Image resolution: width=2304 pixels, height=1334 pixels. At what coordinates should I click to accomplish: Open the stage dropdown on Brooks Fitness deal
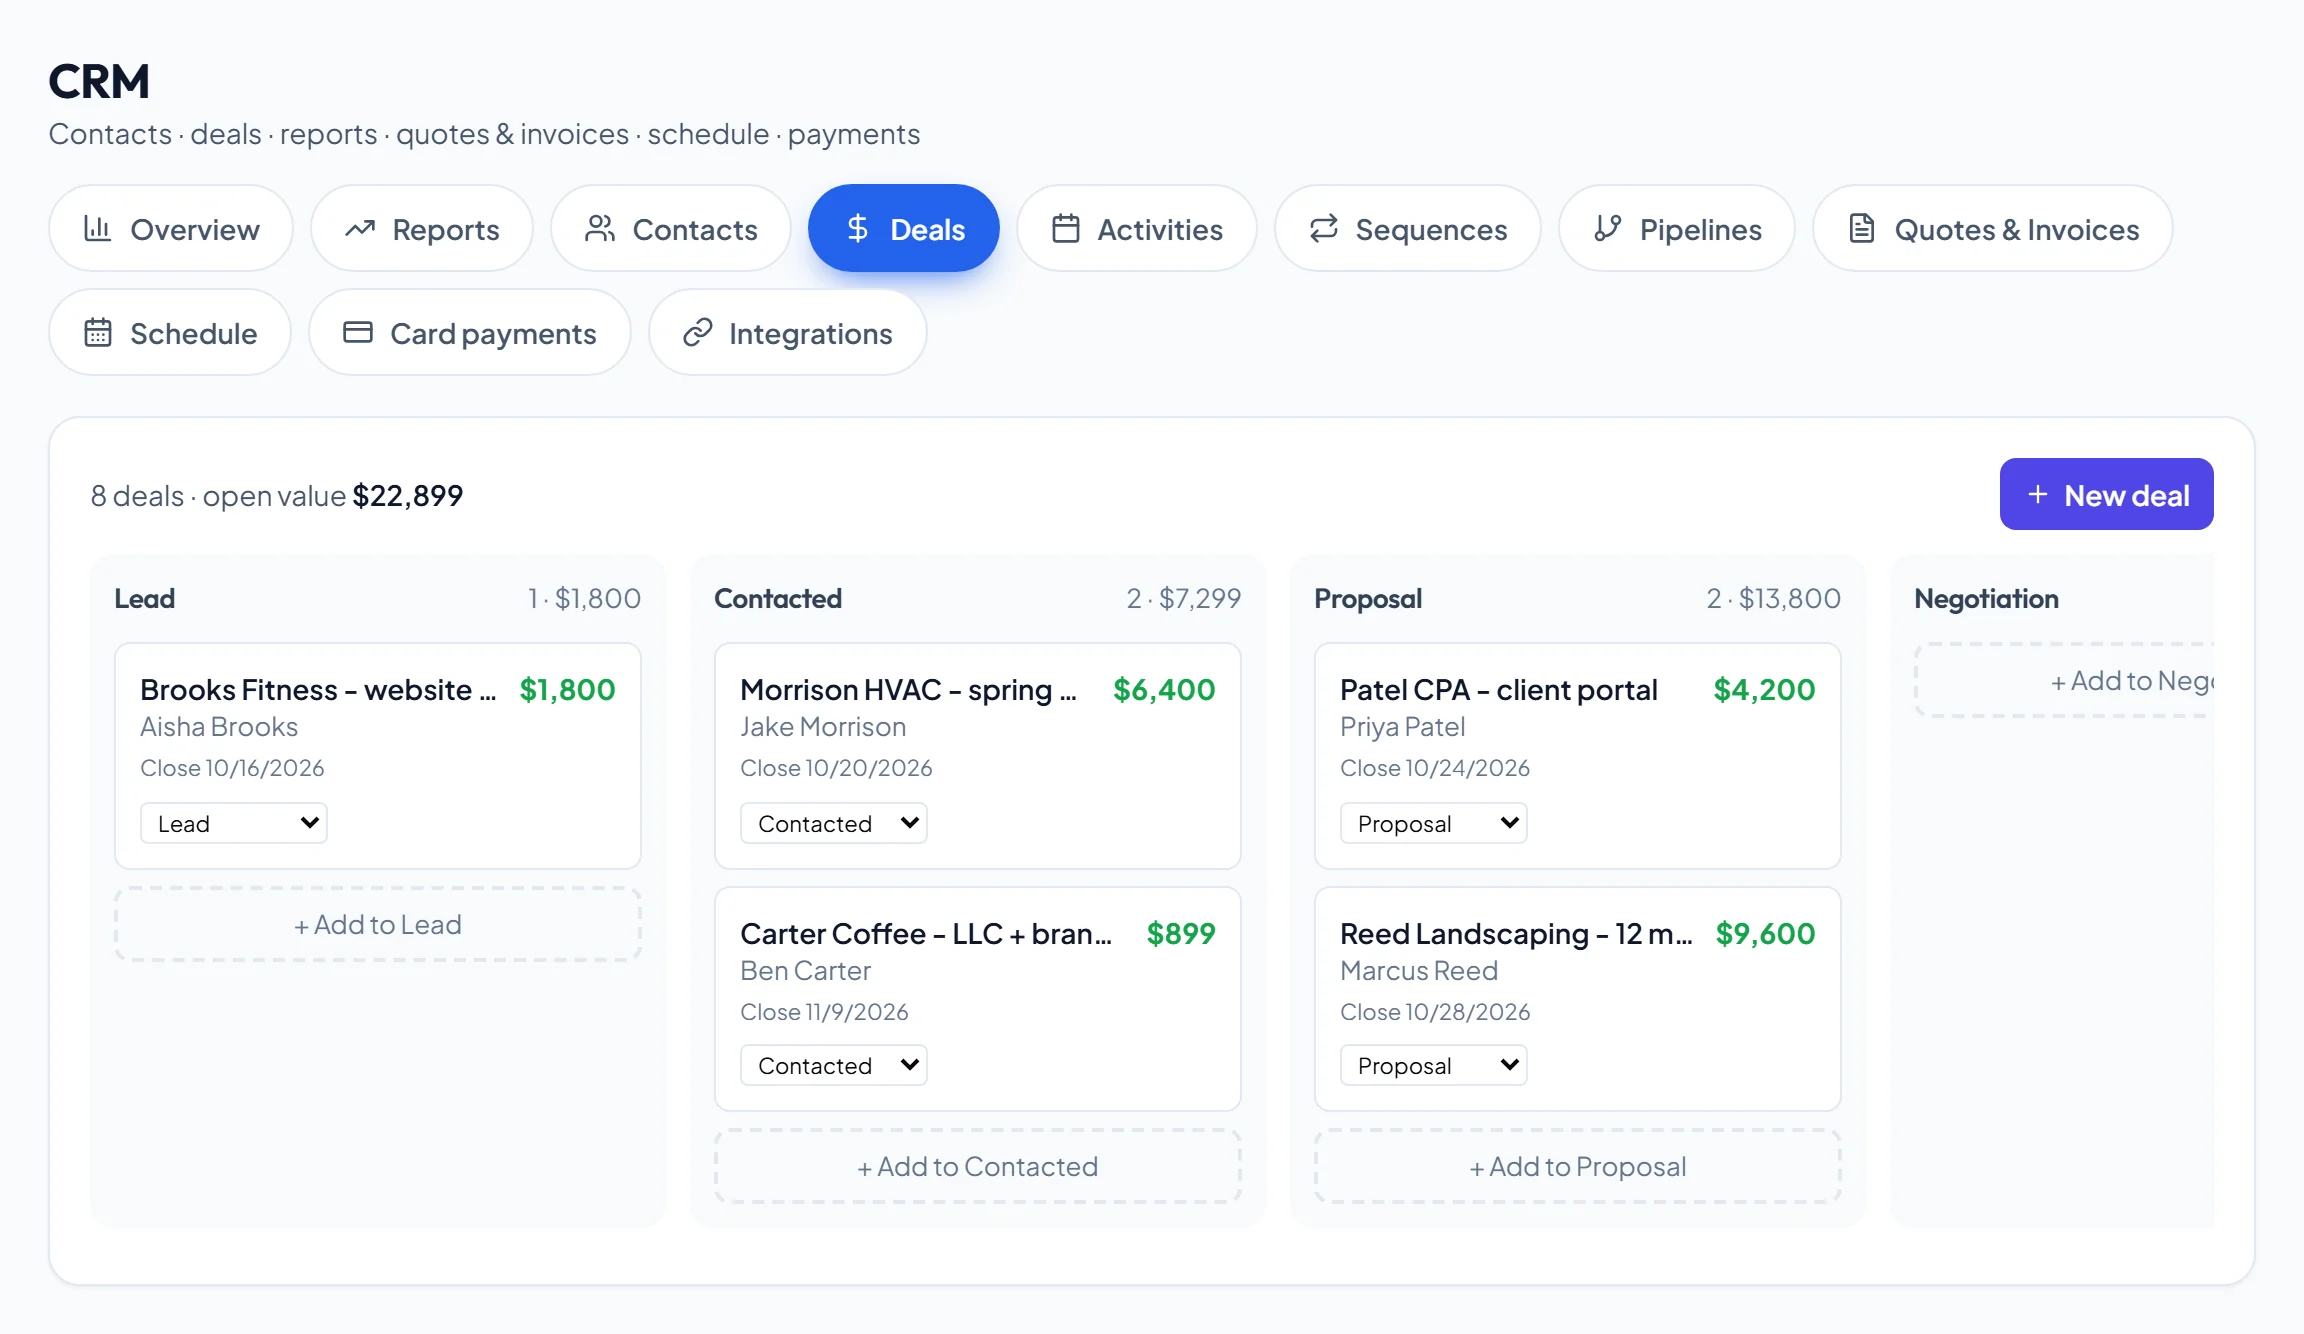coord(234,823)
